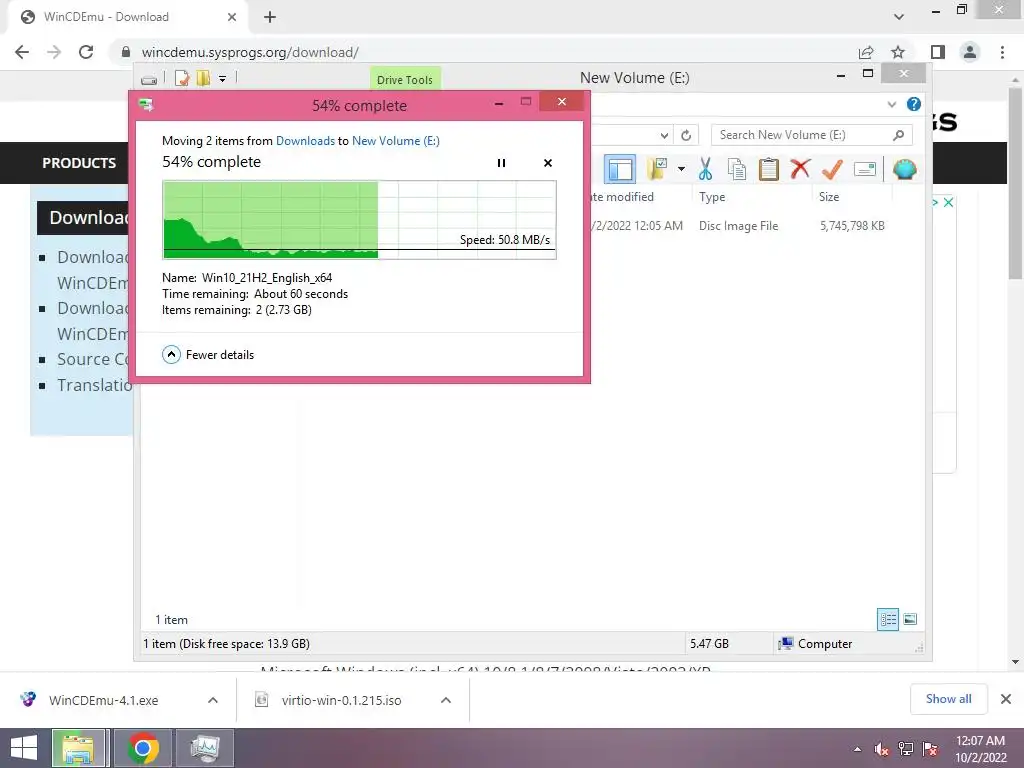The height and width of the screenshot is (768, 1024).
Task: Expand the address bar history dropdown
Action: tap(664, 135)
